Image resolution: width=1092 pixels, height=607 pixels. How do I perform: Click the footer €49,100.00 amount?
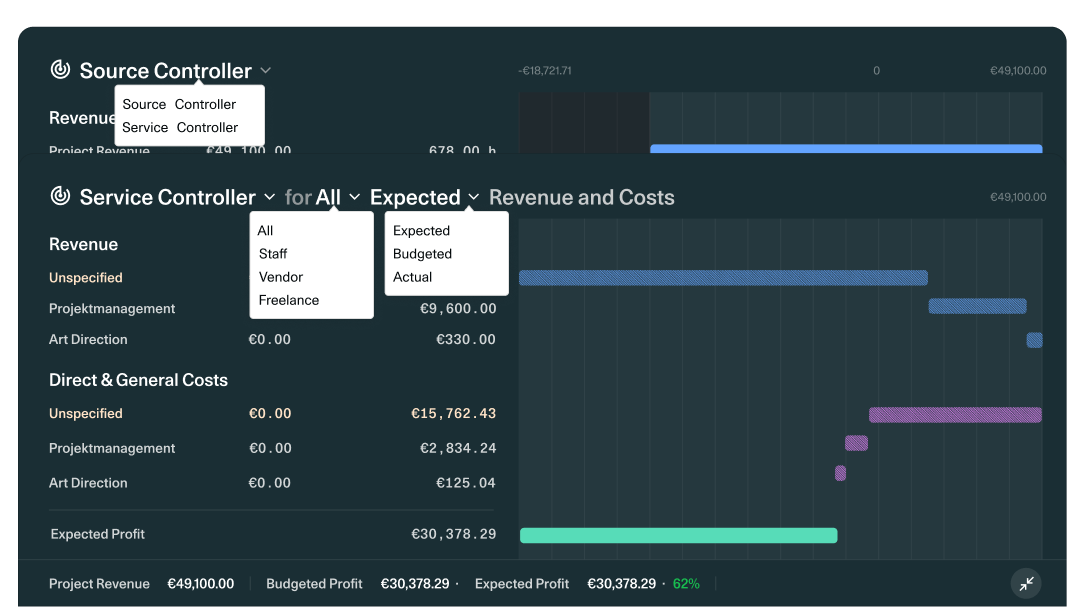click(x=201, y=584)
